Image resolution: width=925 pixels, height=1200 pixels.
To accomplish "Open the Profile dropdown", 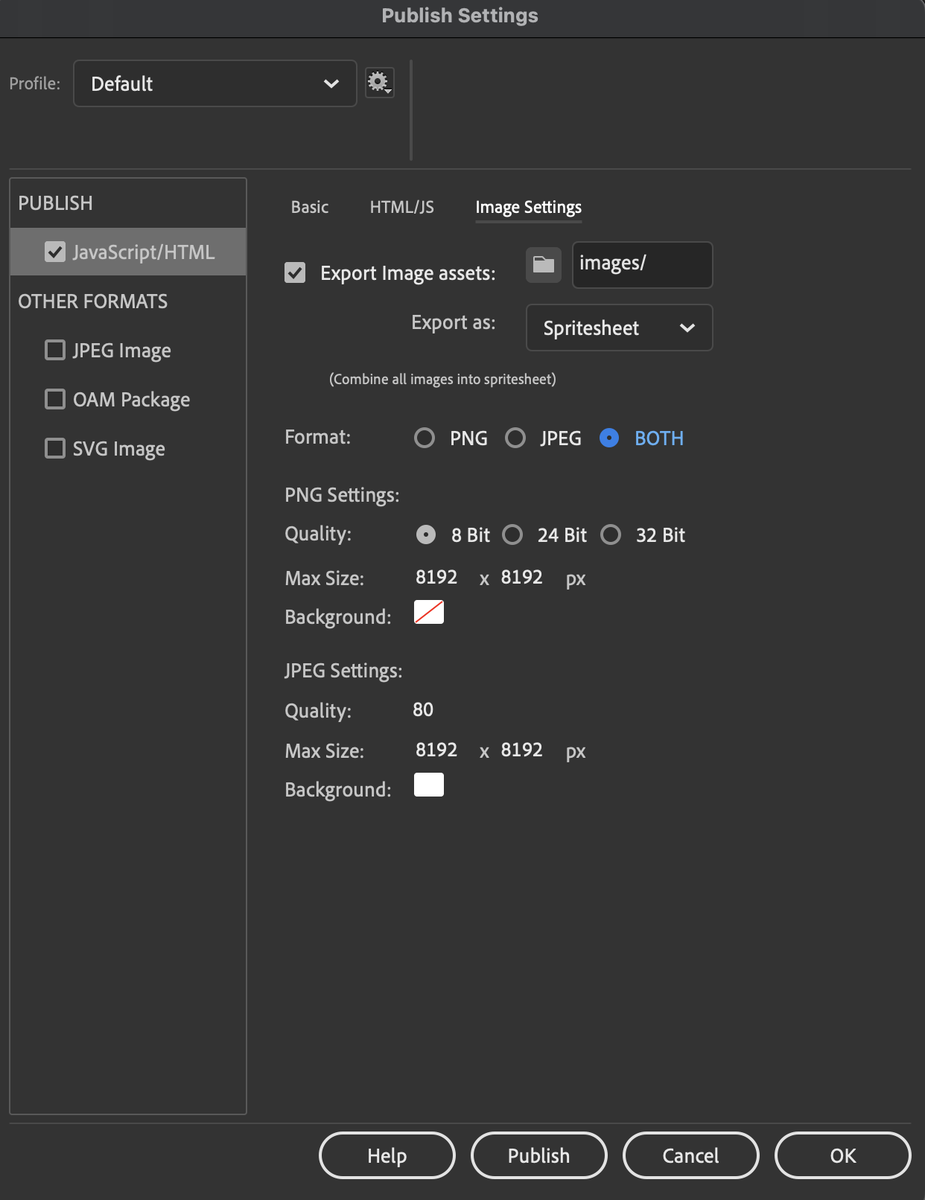I will pos(214,83).
